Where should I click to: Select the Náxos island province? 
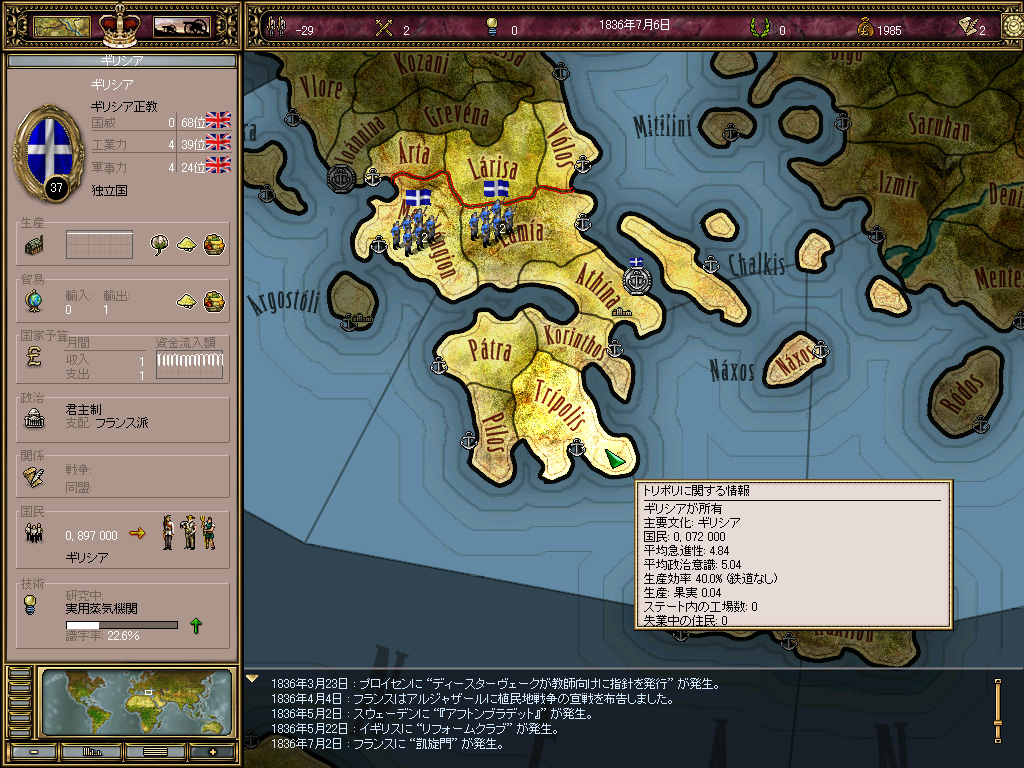click(795, 360)
